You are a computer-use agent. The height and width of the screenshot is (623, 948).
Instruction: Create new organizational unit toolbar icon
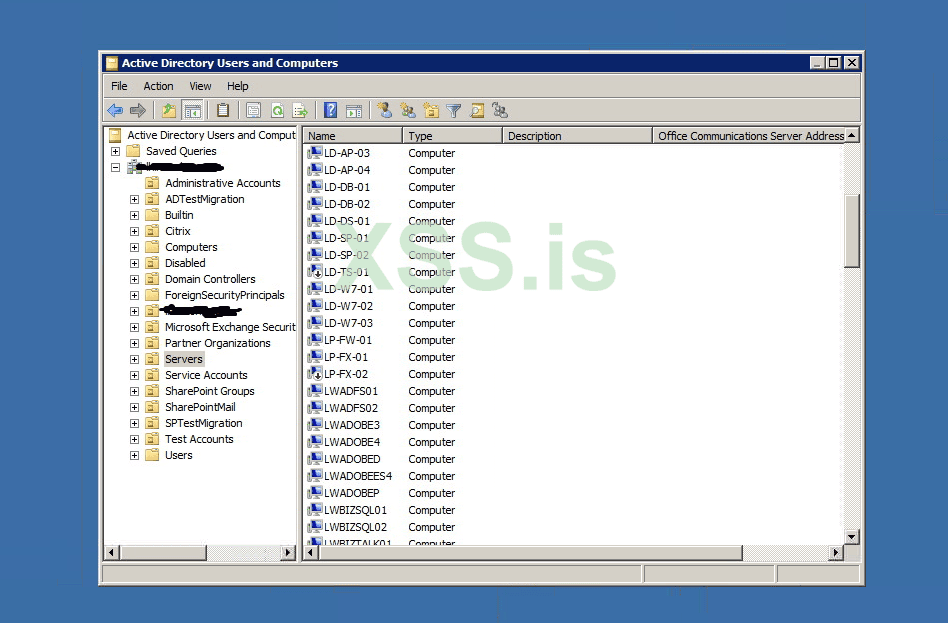tap(430, 110)
